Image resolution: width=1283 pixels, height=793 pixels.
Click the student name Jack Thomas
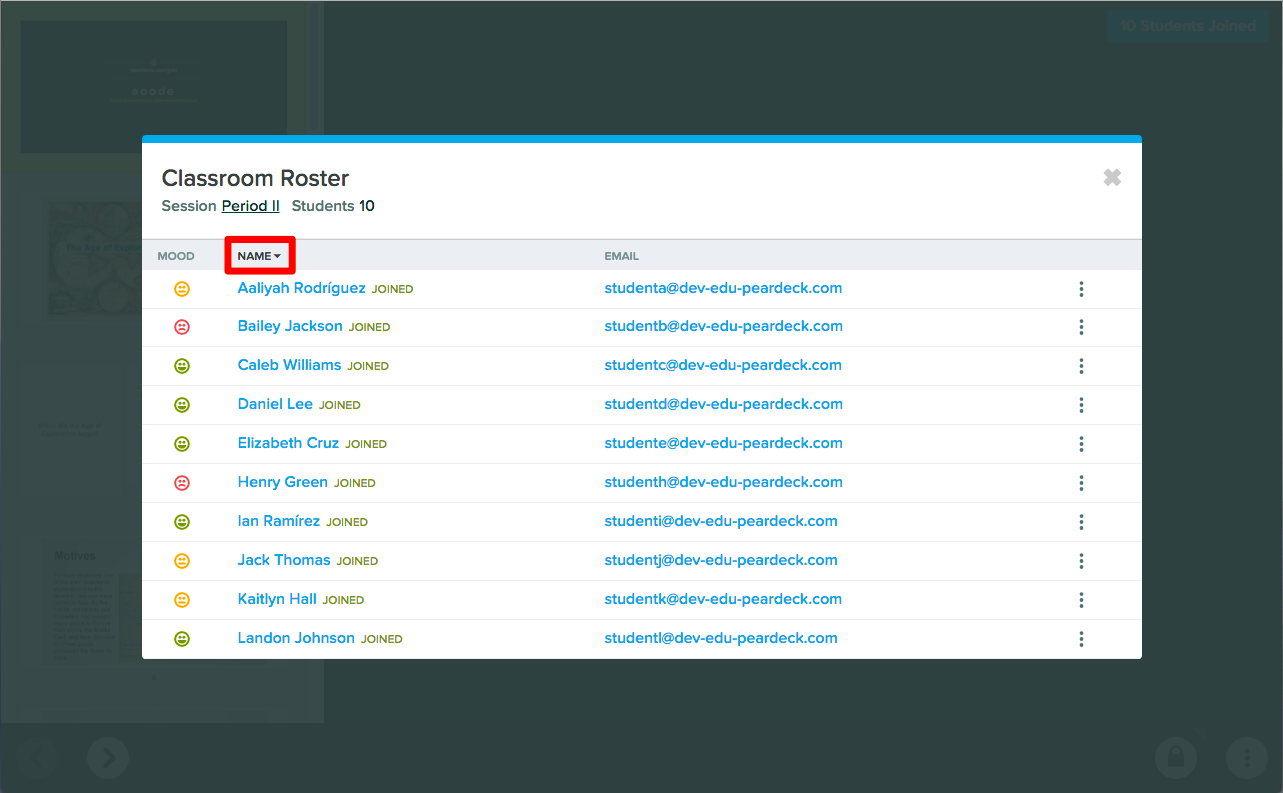284,560
